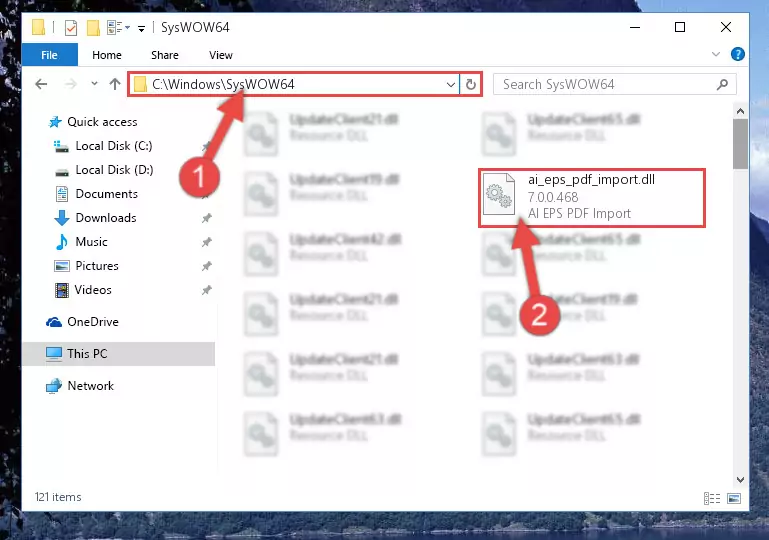Open Local Disk (D:) in sidebar
Screen dimensions: 769x540
(104, 170)
